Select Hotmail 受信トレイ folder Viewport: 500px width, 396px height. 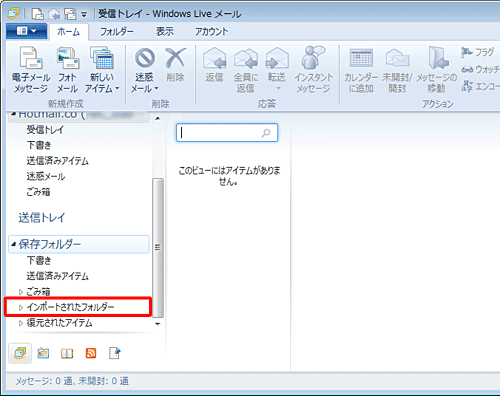tap(45, 130)
